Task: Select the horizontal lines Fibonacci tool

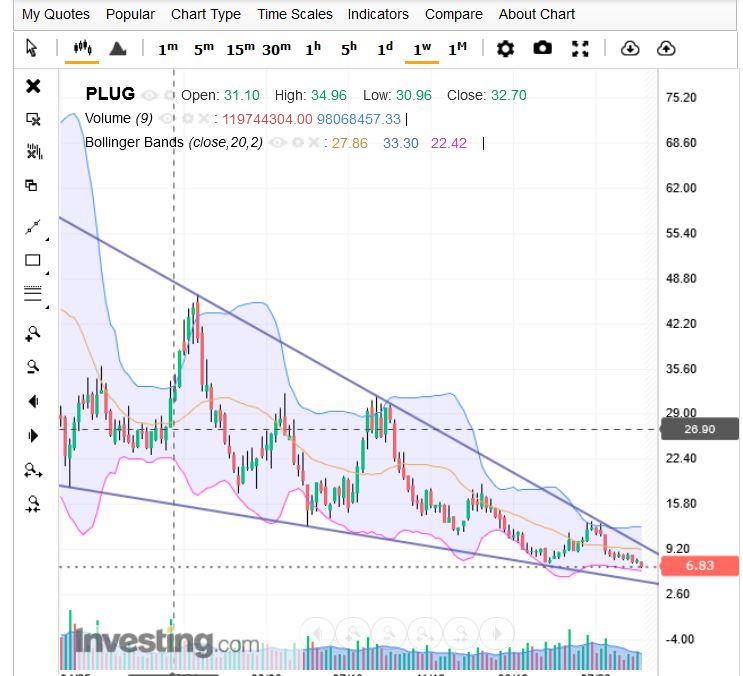Action: [33, 294]
